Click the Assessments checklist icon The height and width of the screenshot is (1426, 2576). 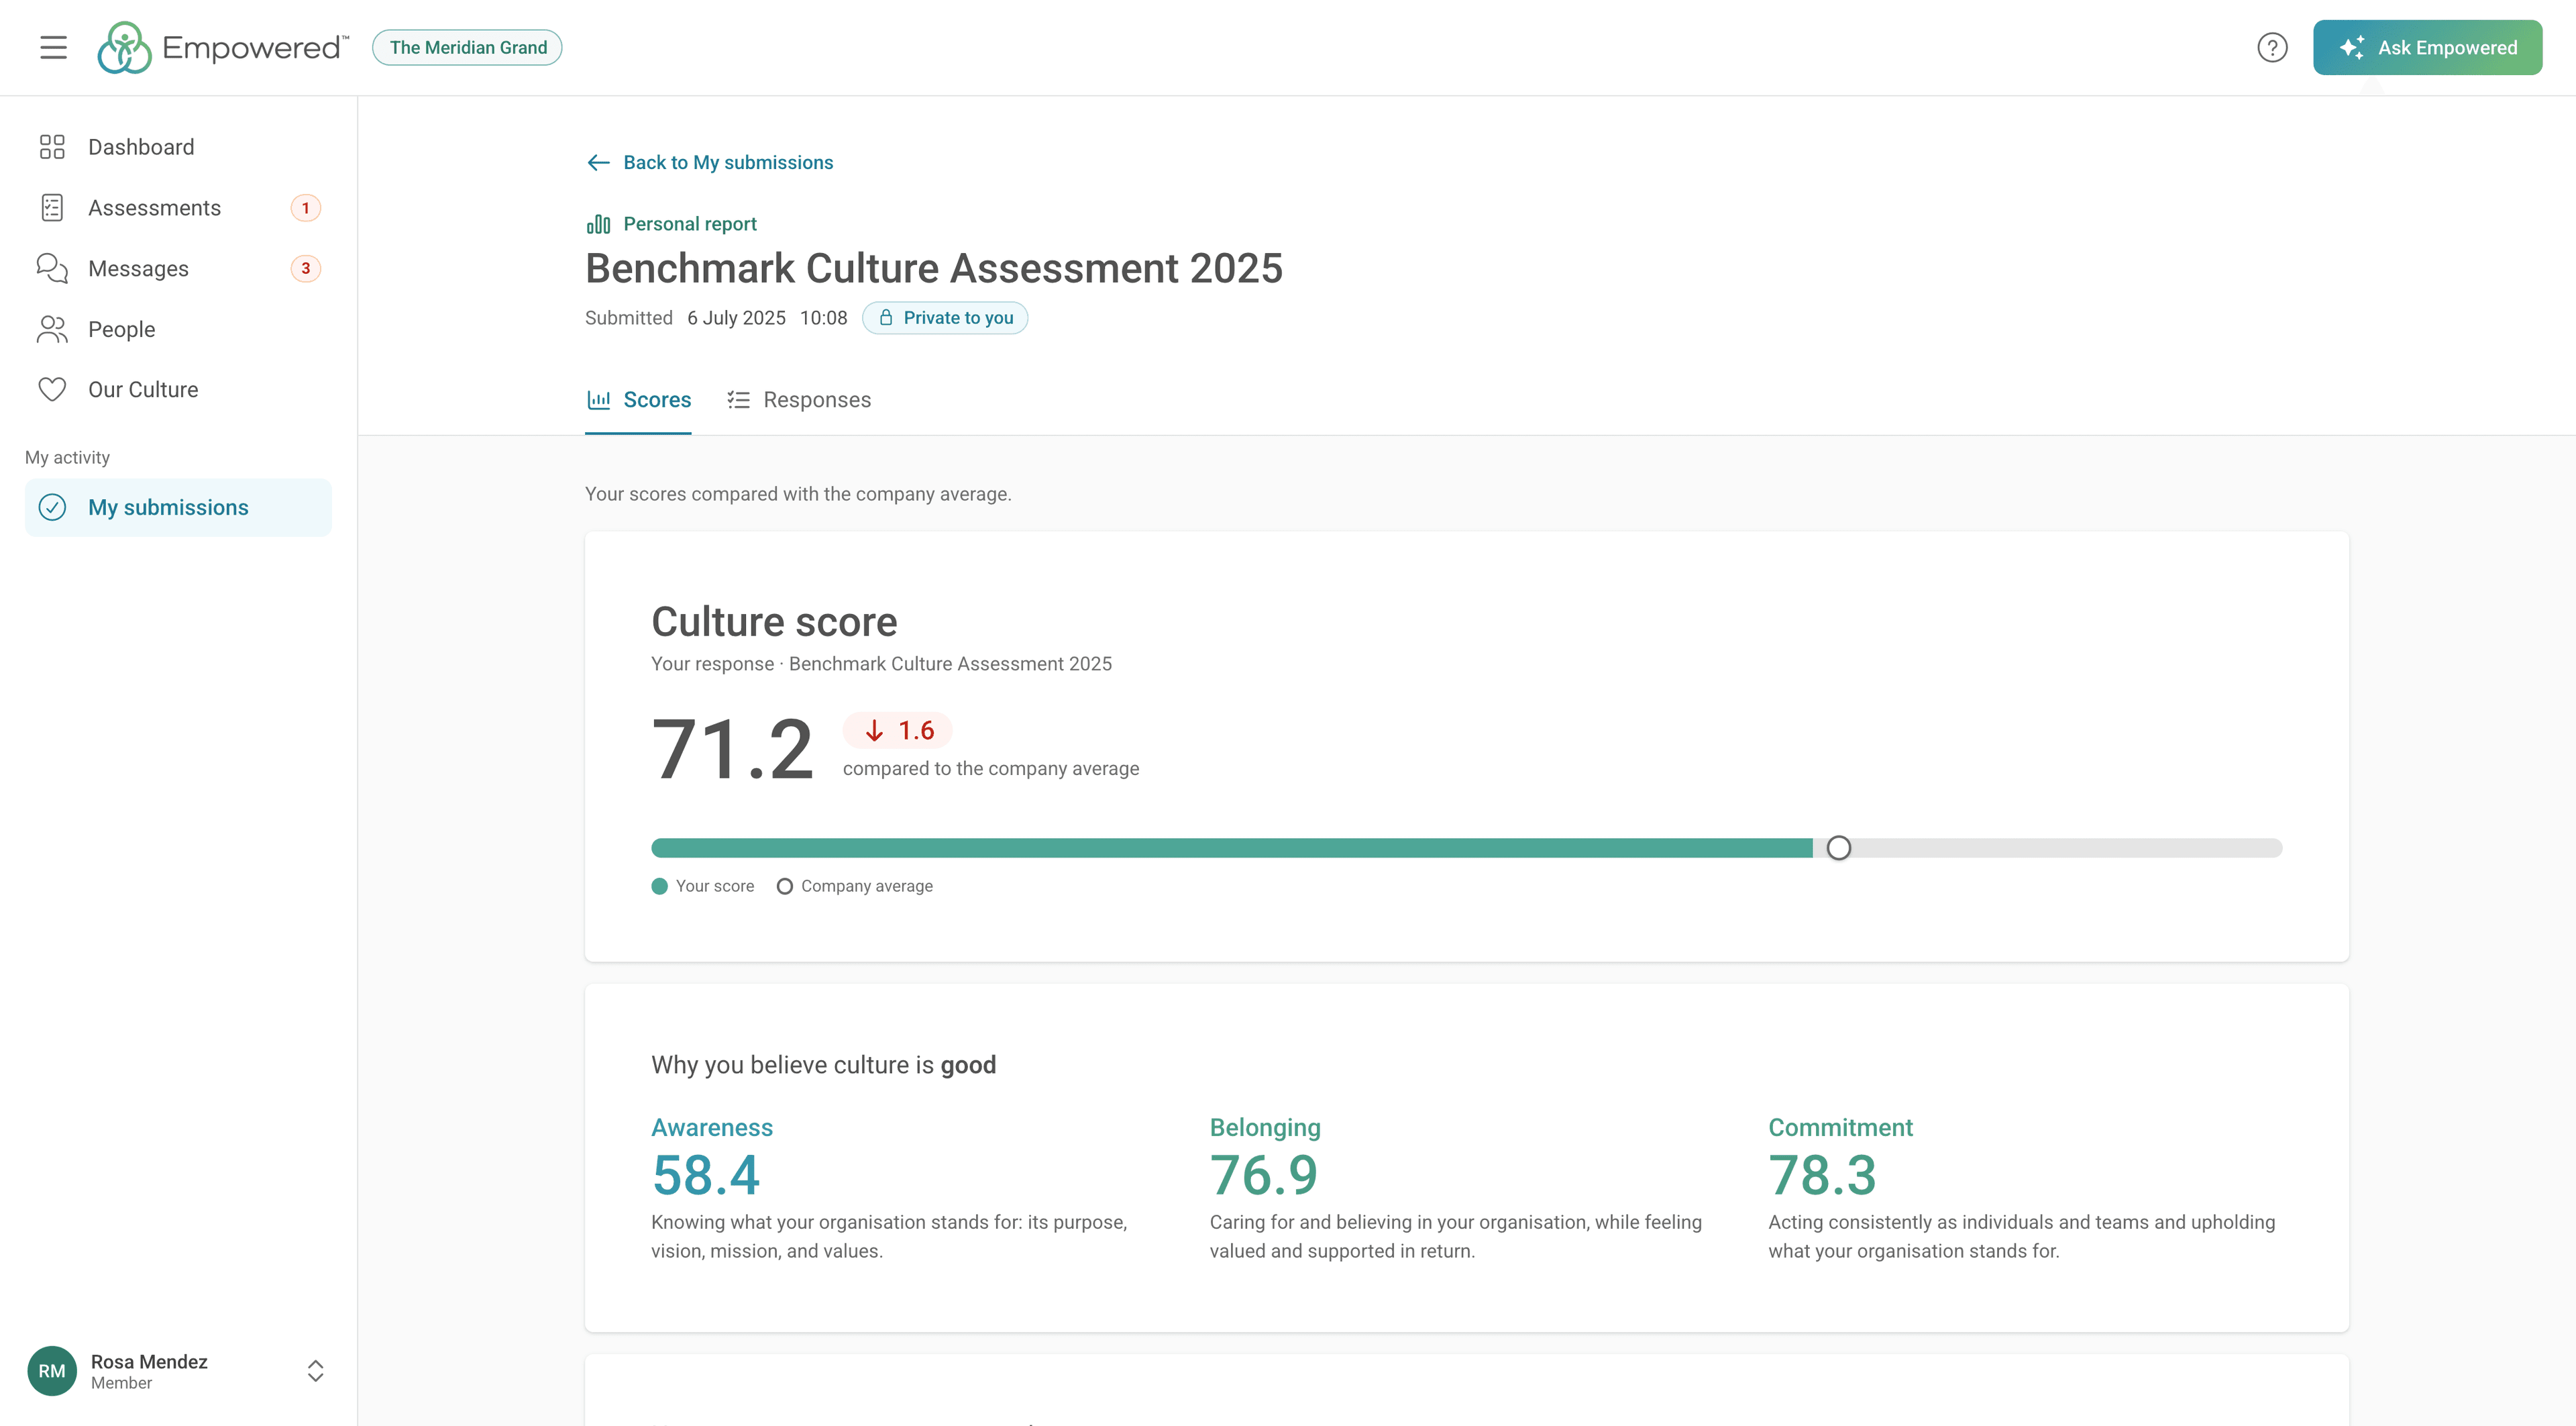pyautogui.click(x=52, y=208)
